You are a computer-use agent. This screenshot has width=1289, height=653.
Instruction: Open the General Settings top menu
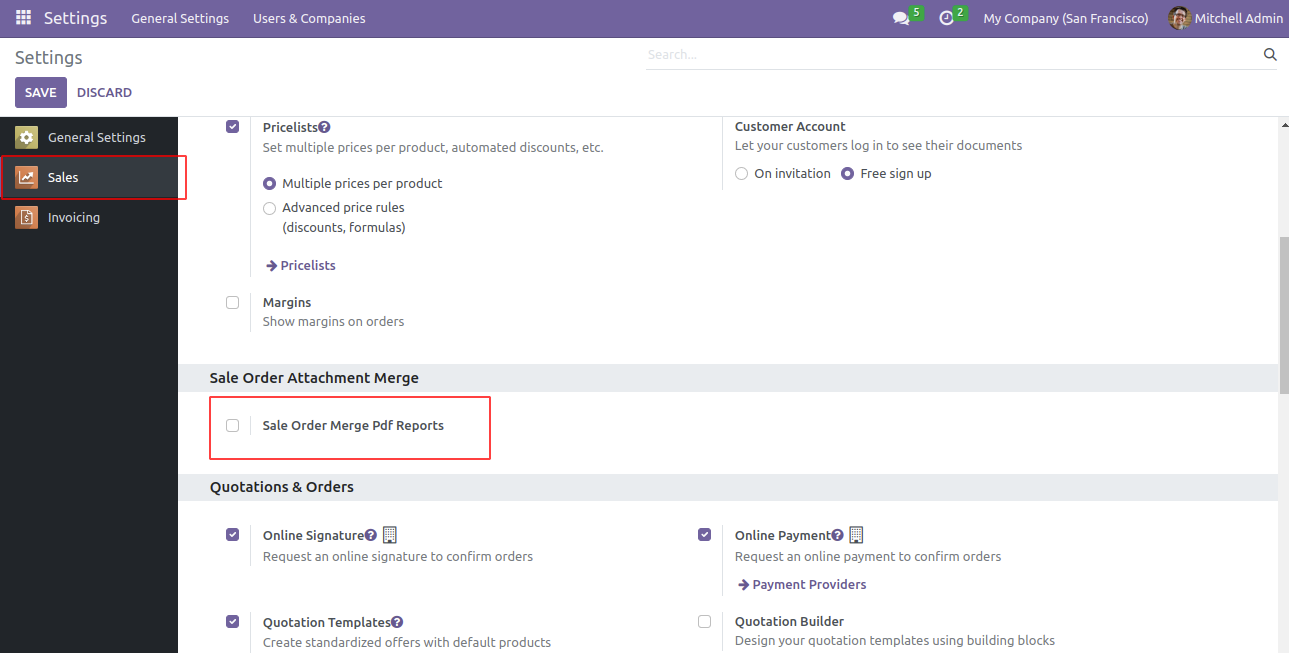click(180, 19)
